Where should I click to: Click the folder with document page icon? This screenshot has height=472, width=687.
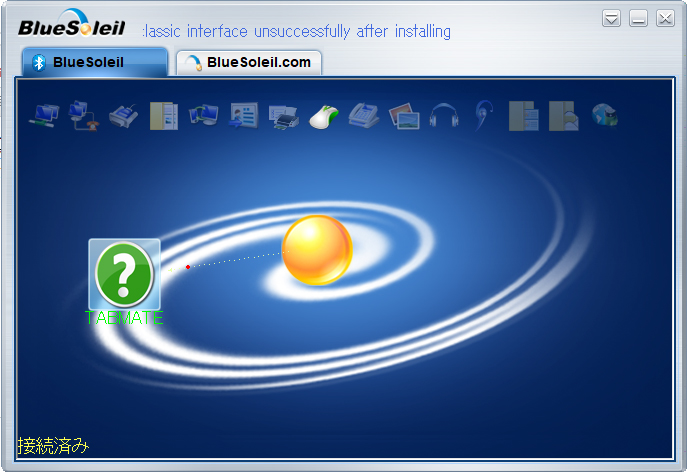tap(524, 116)
